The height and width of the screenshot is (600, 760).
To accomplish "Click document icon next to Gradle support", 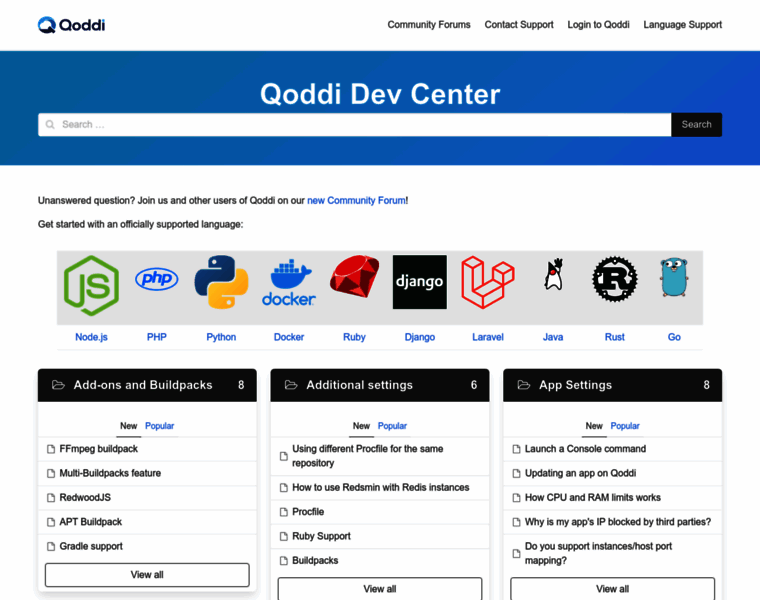I will [51, 547].
